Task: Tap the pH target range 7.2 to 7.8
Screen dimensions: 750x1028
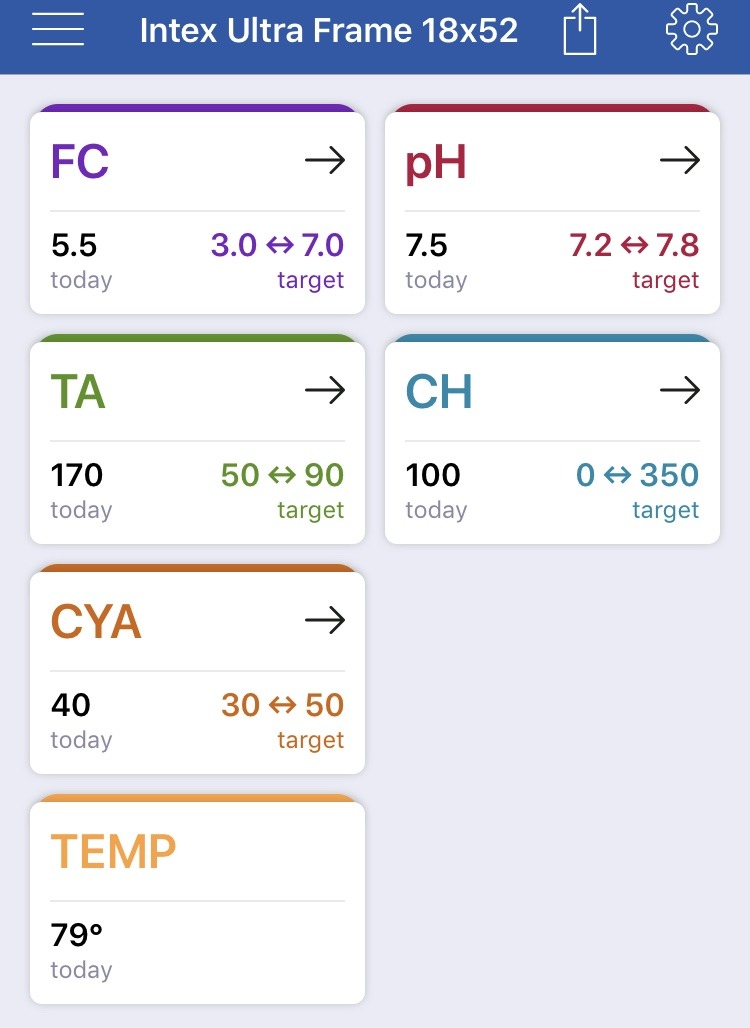Action: (x=634, y=245)
